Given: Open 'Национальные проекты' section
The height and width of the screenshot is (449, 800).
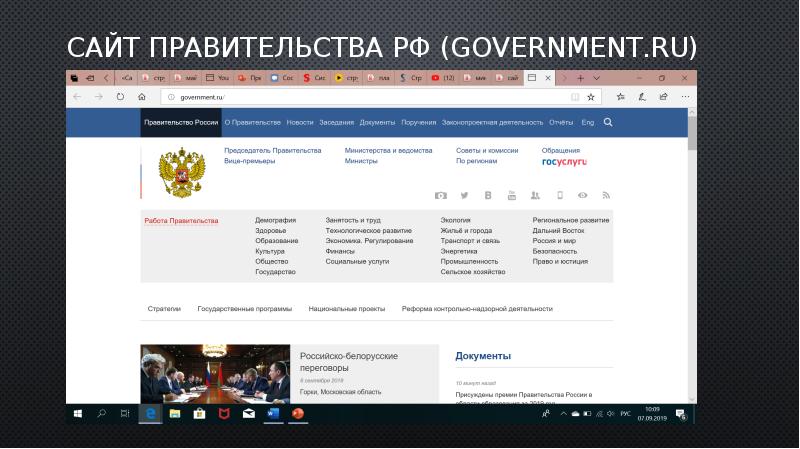Looking at the screenshot, I should coord(346,309).
